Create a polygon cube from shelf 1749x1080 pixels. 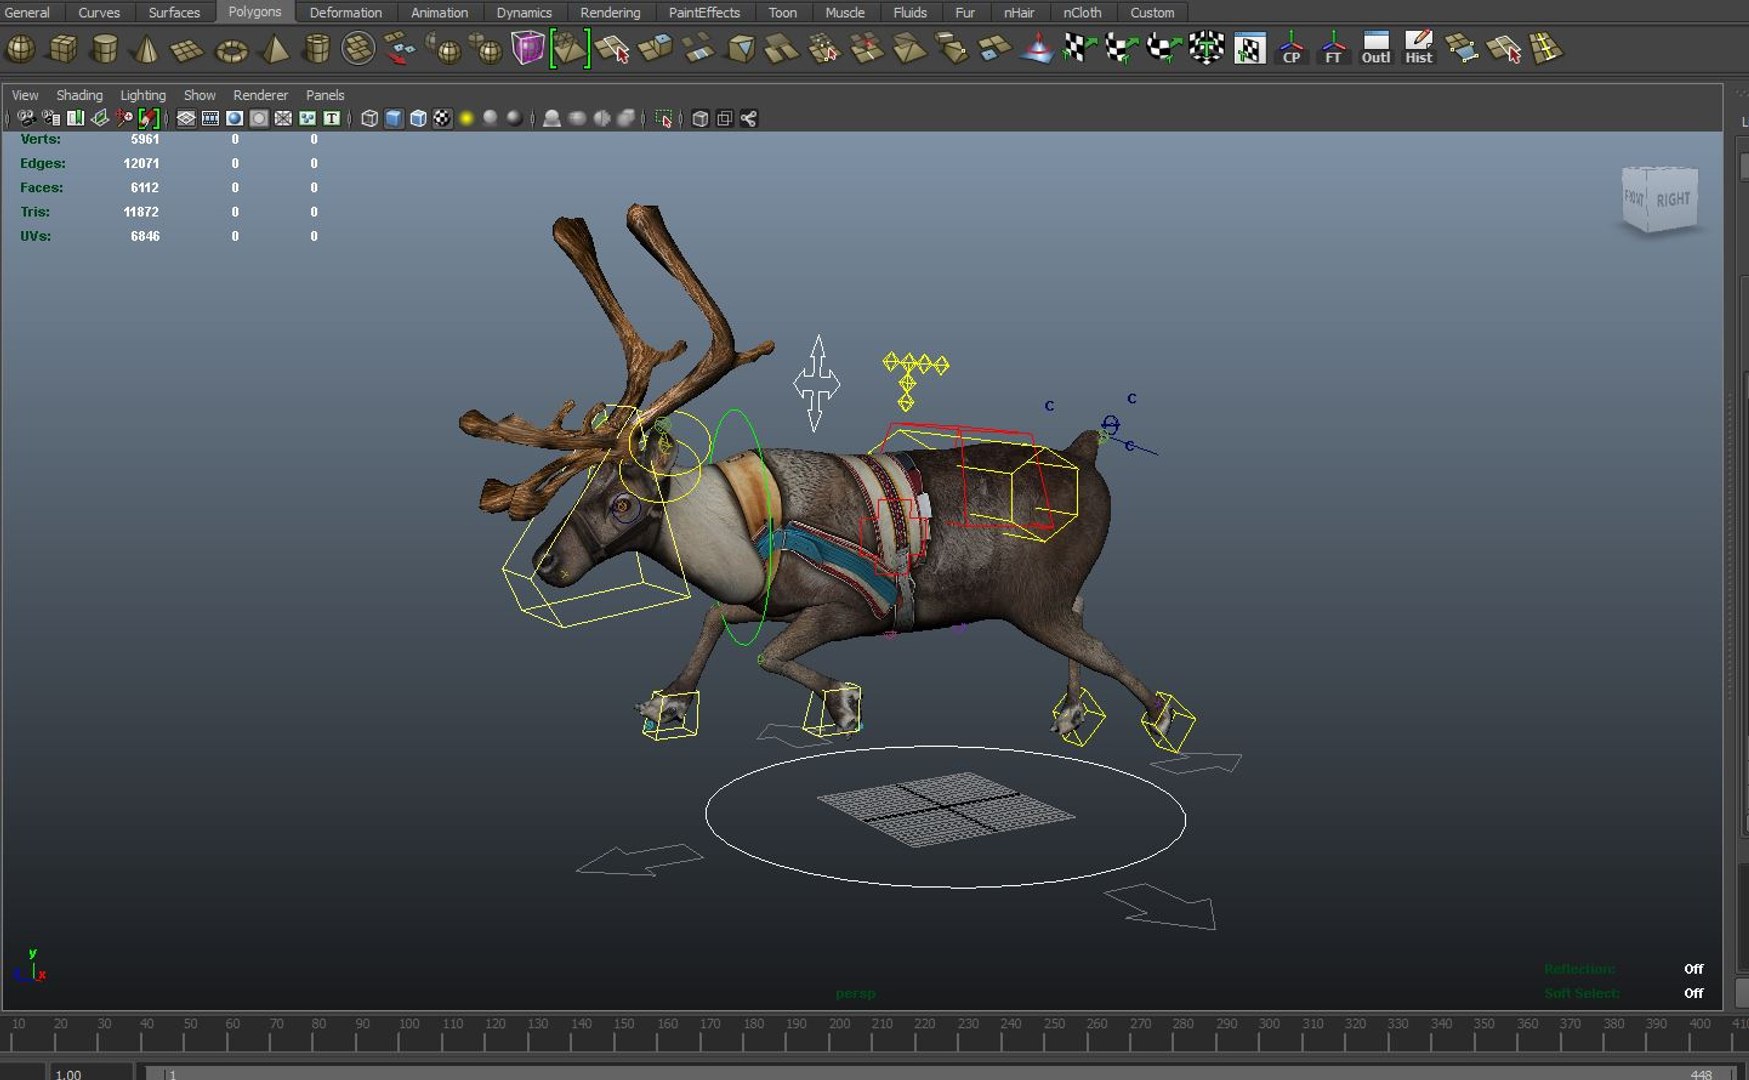click(x=63, y=48)
